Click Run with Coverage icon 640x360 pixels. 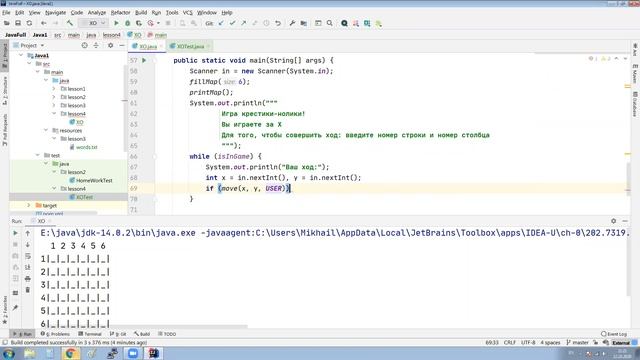[x=139, y=23]
